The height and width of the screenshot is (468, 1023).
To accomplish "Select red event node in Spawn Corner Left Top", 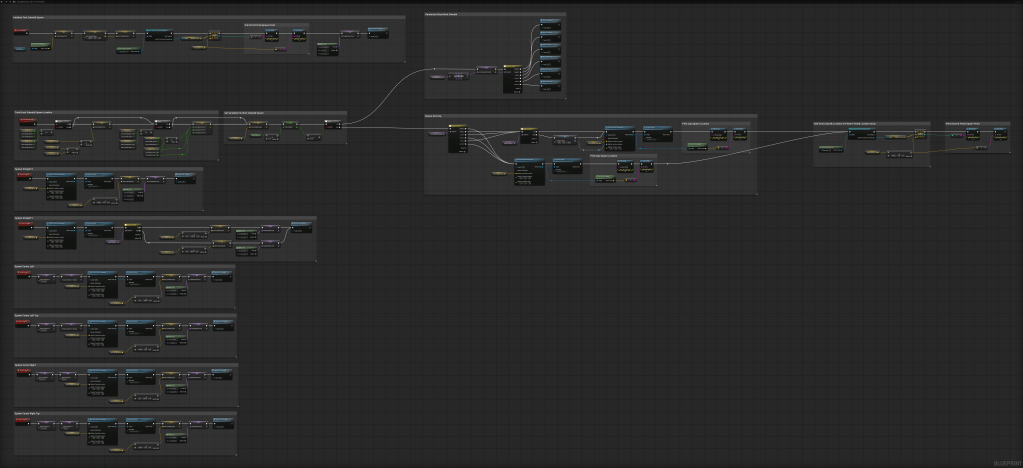I will tap(22, 324).
